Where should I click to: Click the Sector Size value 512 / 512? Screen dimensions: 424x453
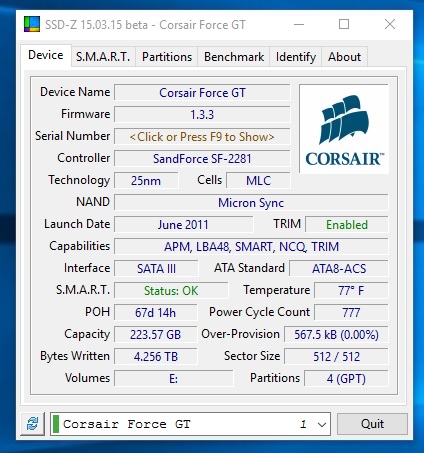pyautogui.click(x=336, y=357)
